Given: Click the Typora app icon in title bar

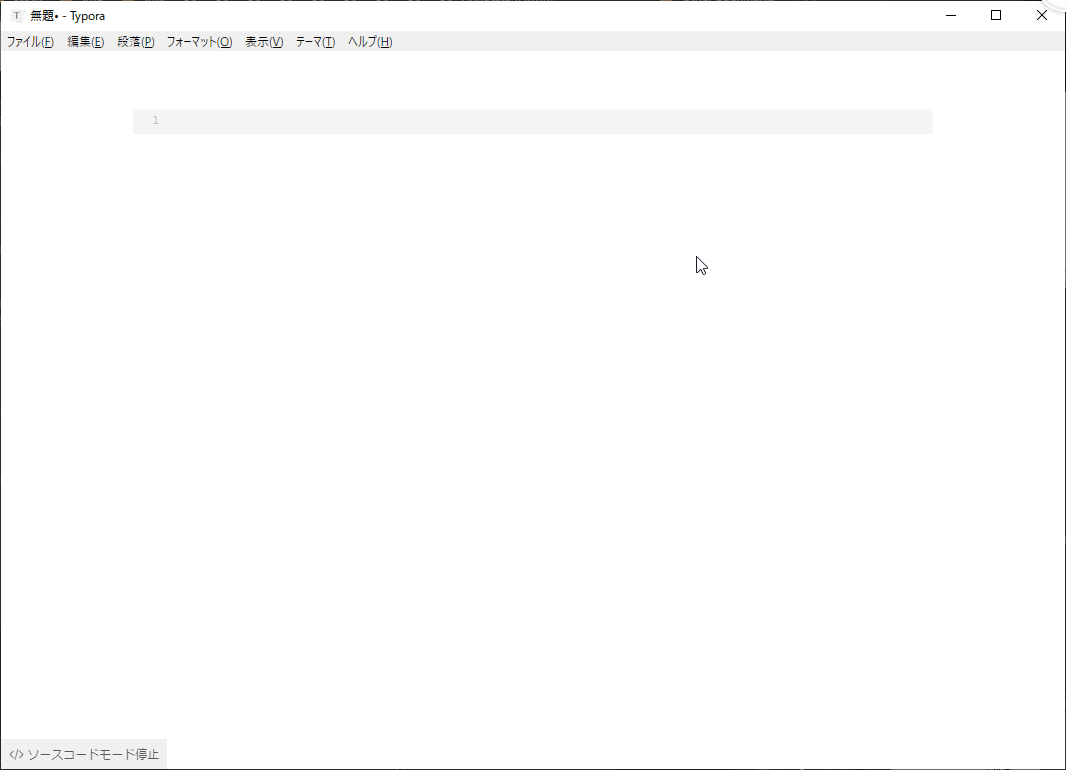Looking at the screenshot, I should coord(16,16).
